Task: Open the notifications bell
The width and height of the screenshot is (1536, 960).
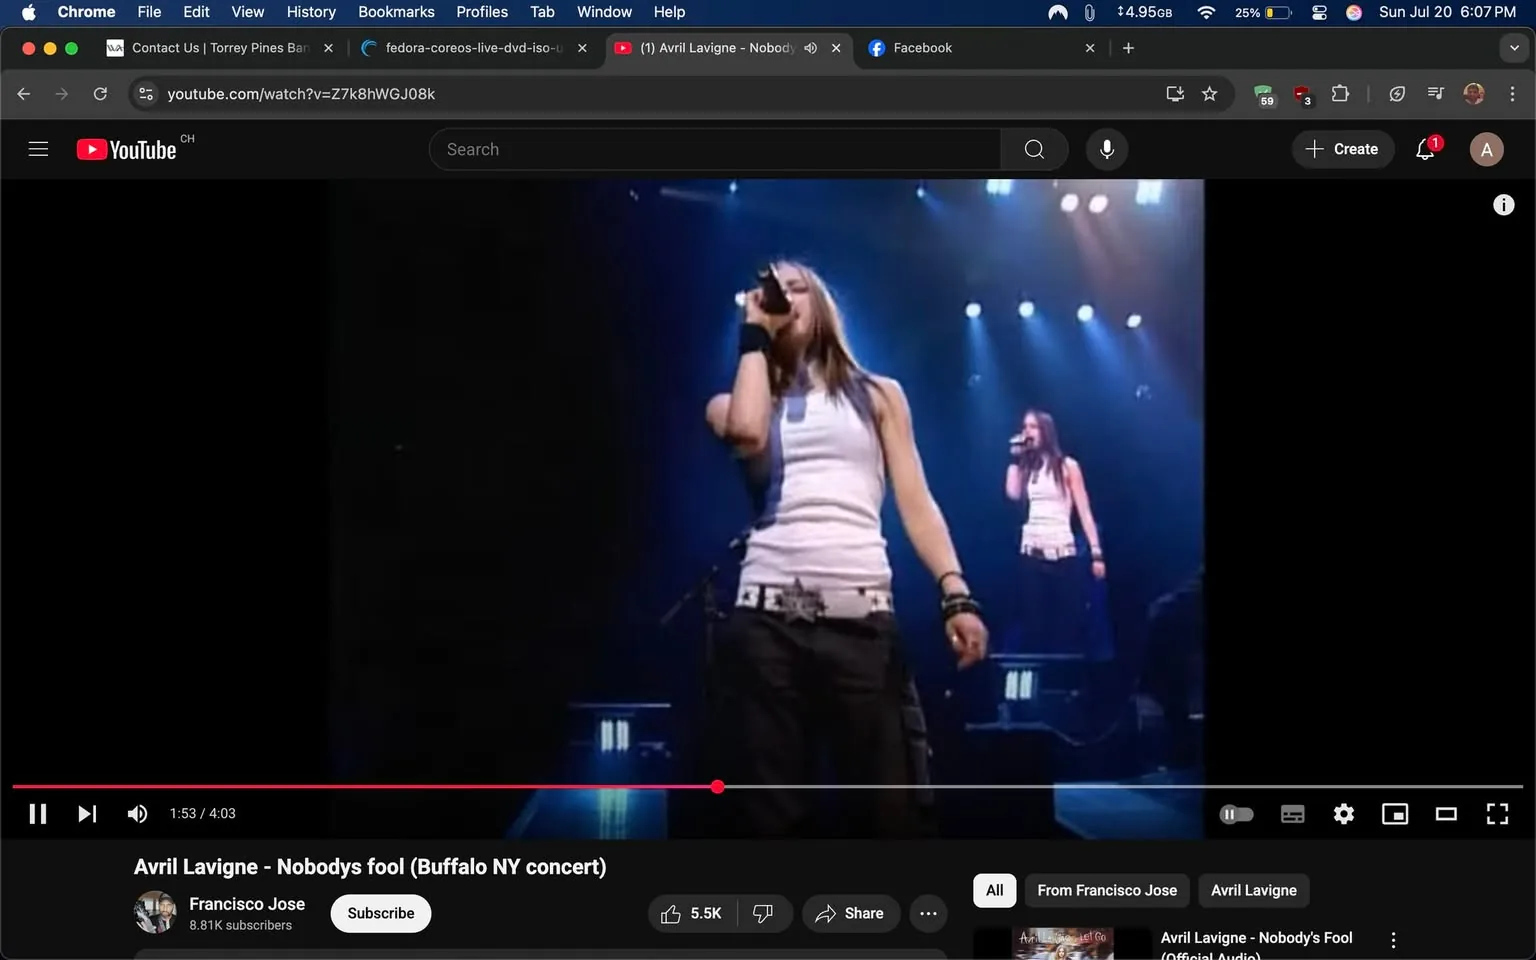Action: (1424, 148)
